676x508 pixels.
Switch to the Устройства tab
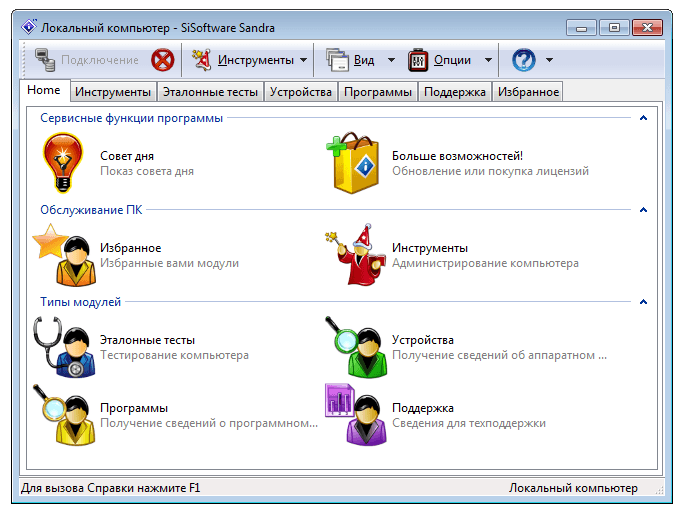click(300, 92)
